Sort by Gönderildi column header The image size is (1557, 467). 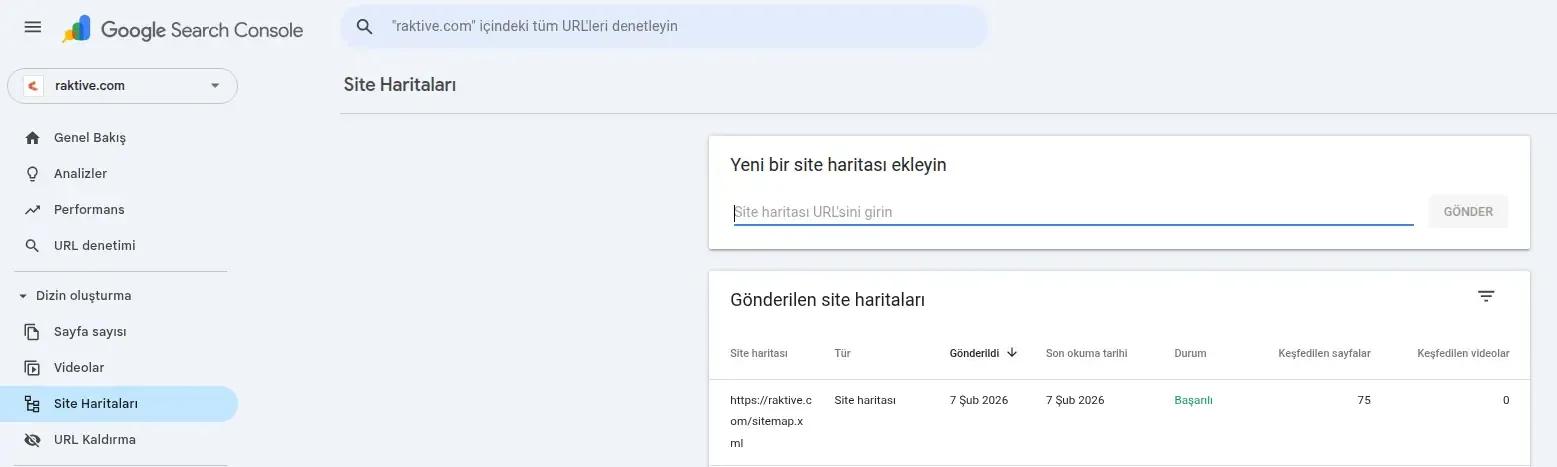tap(974, 353)
